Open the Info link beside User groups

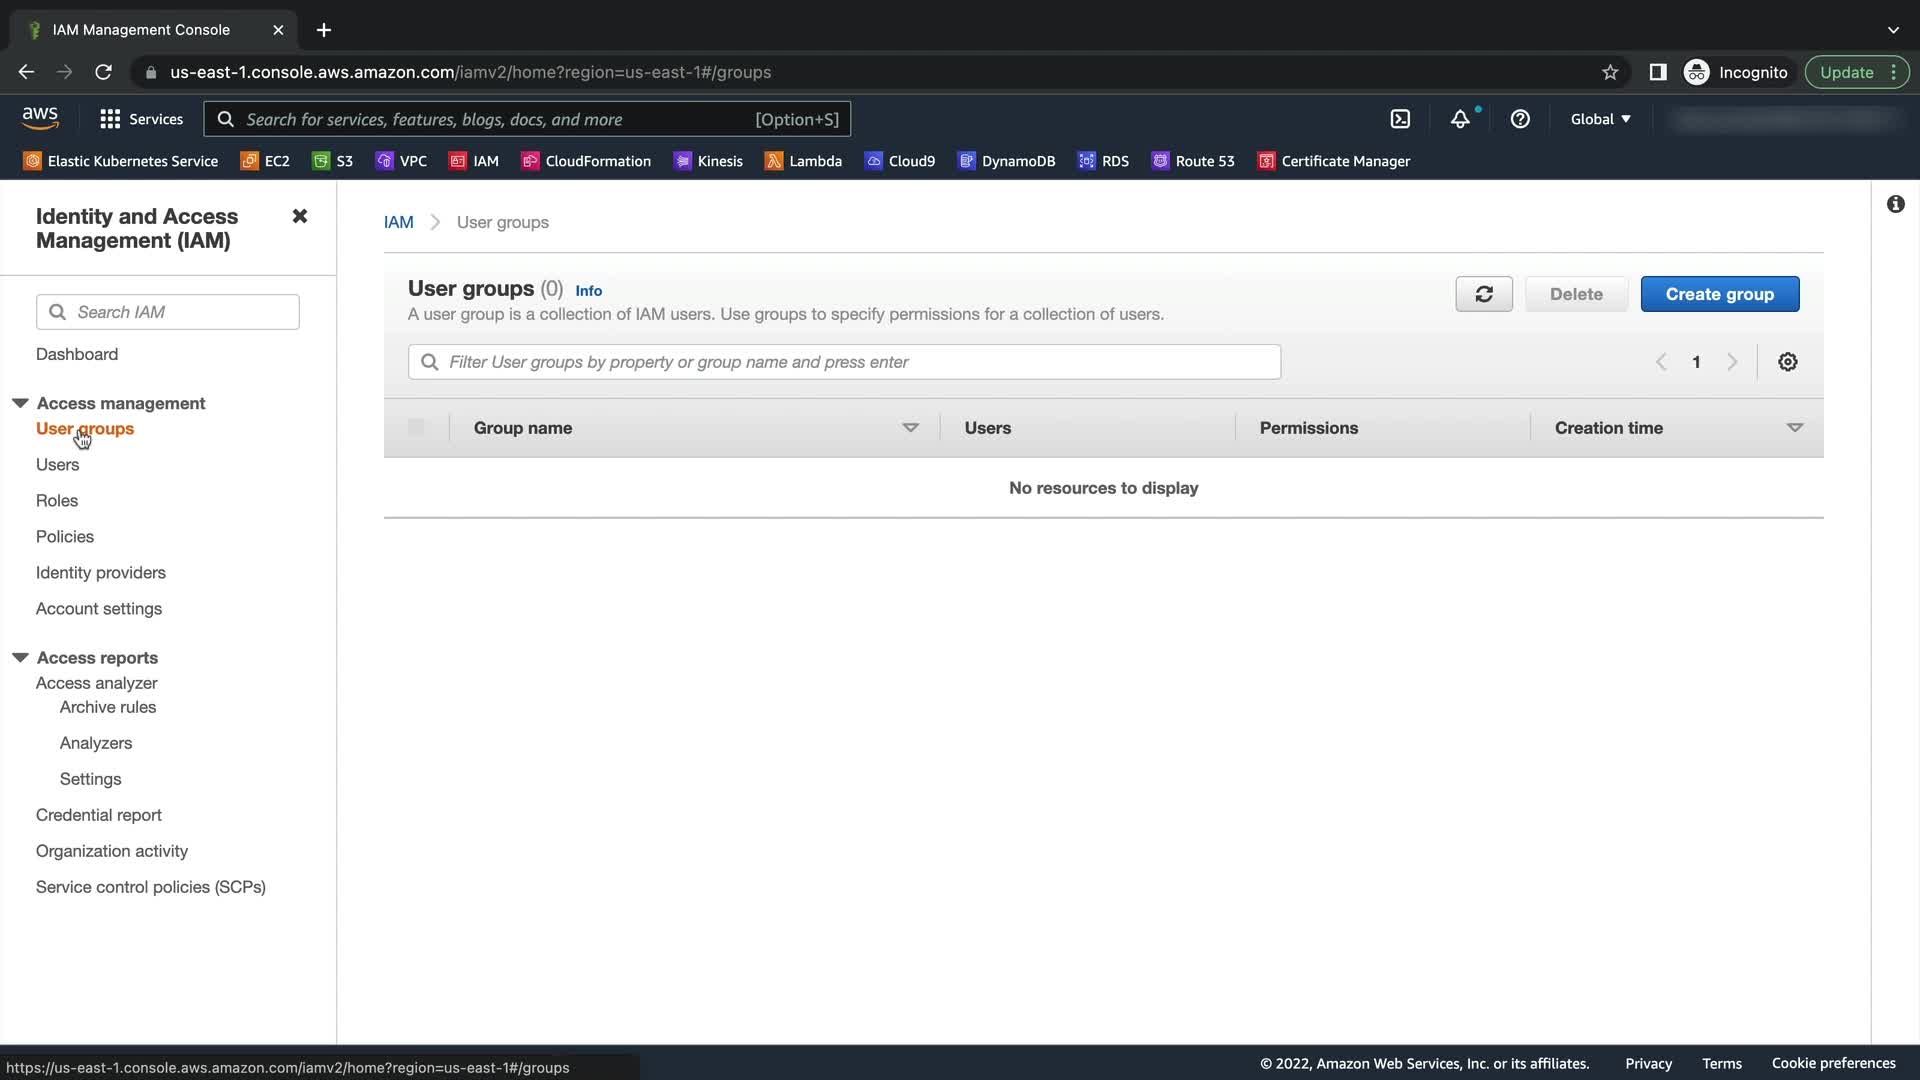588,291
